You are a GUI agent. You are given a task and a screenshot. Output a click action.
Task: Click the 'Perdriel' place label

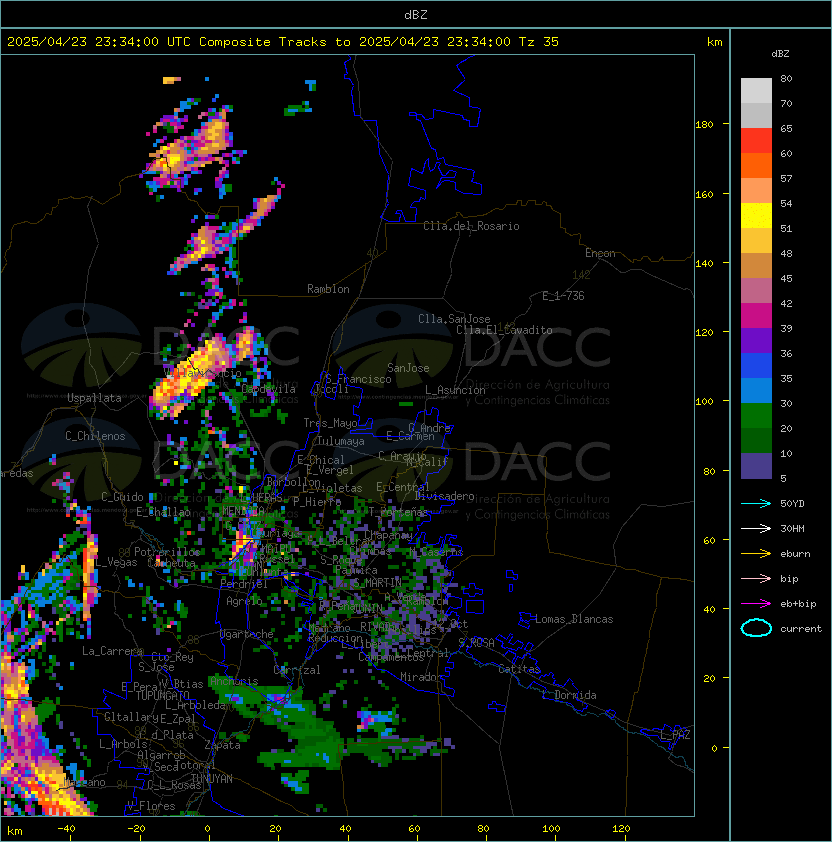coord(244,584)
